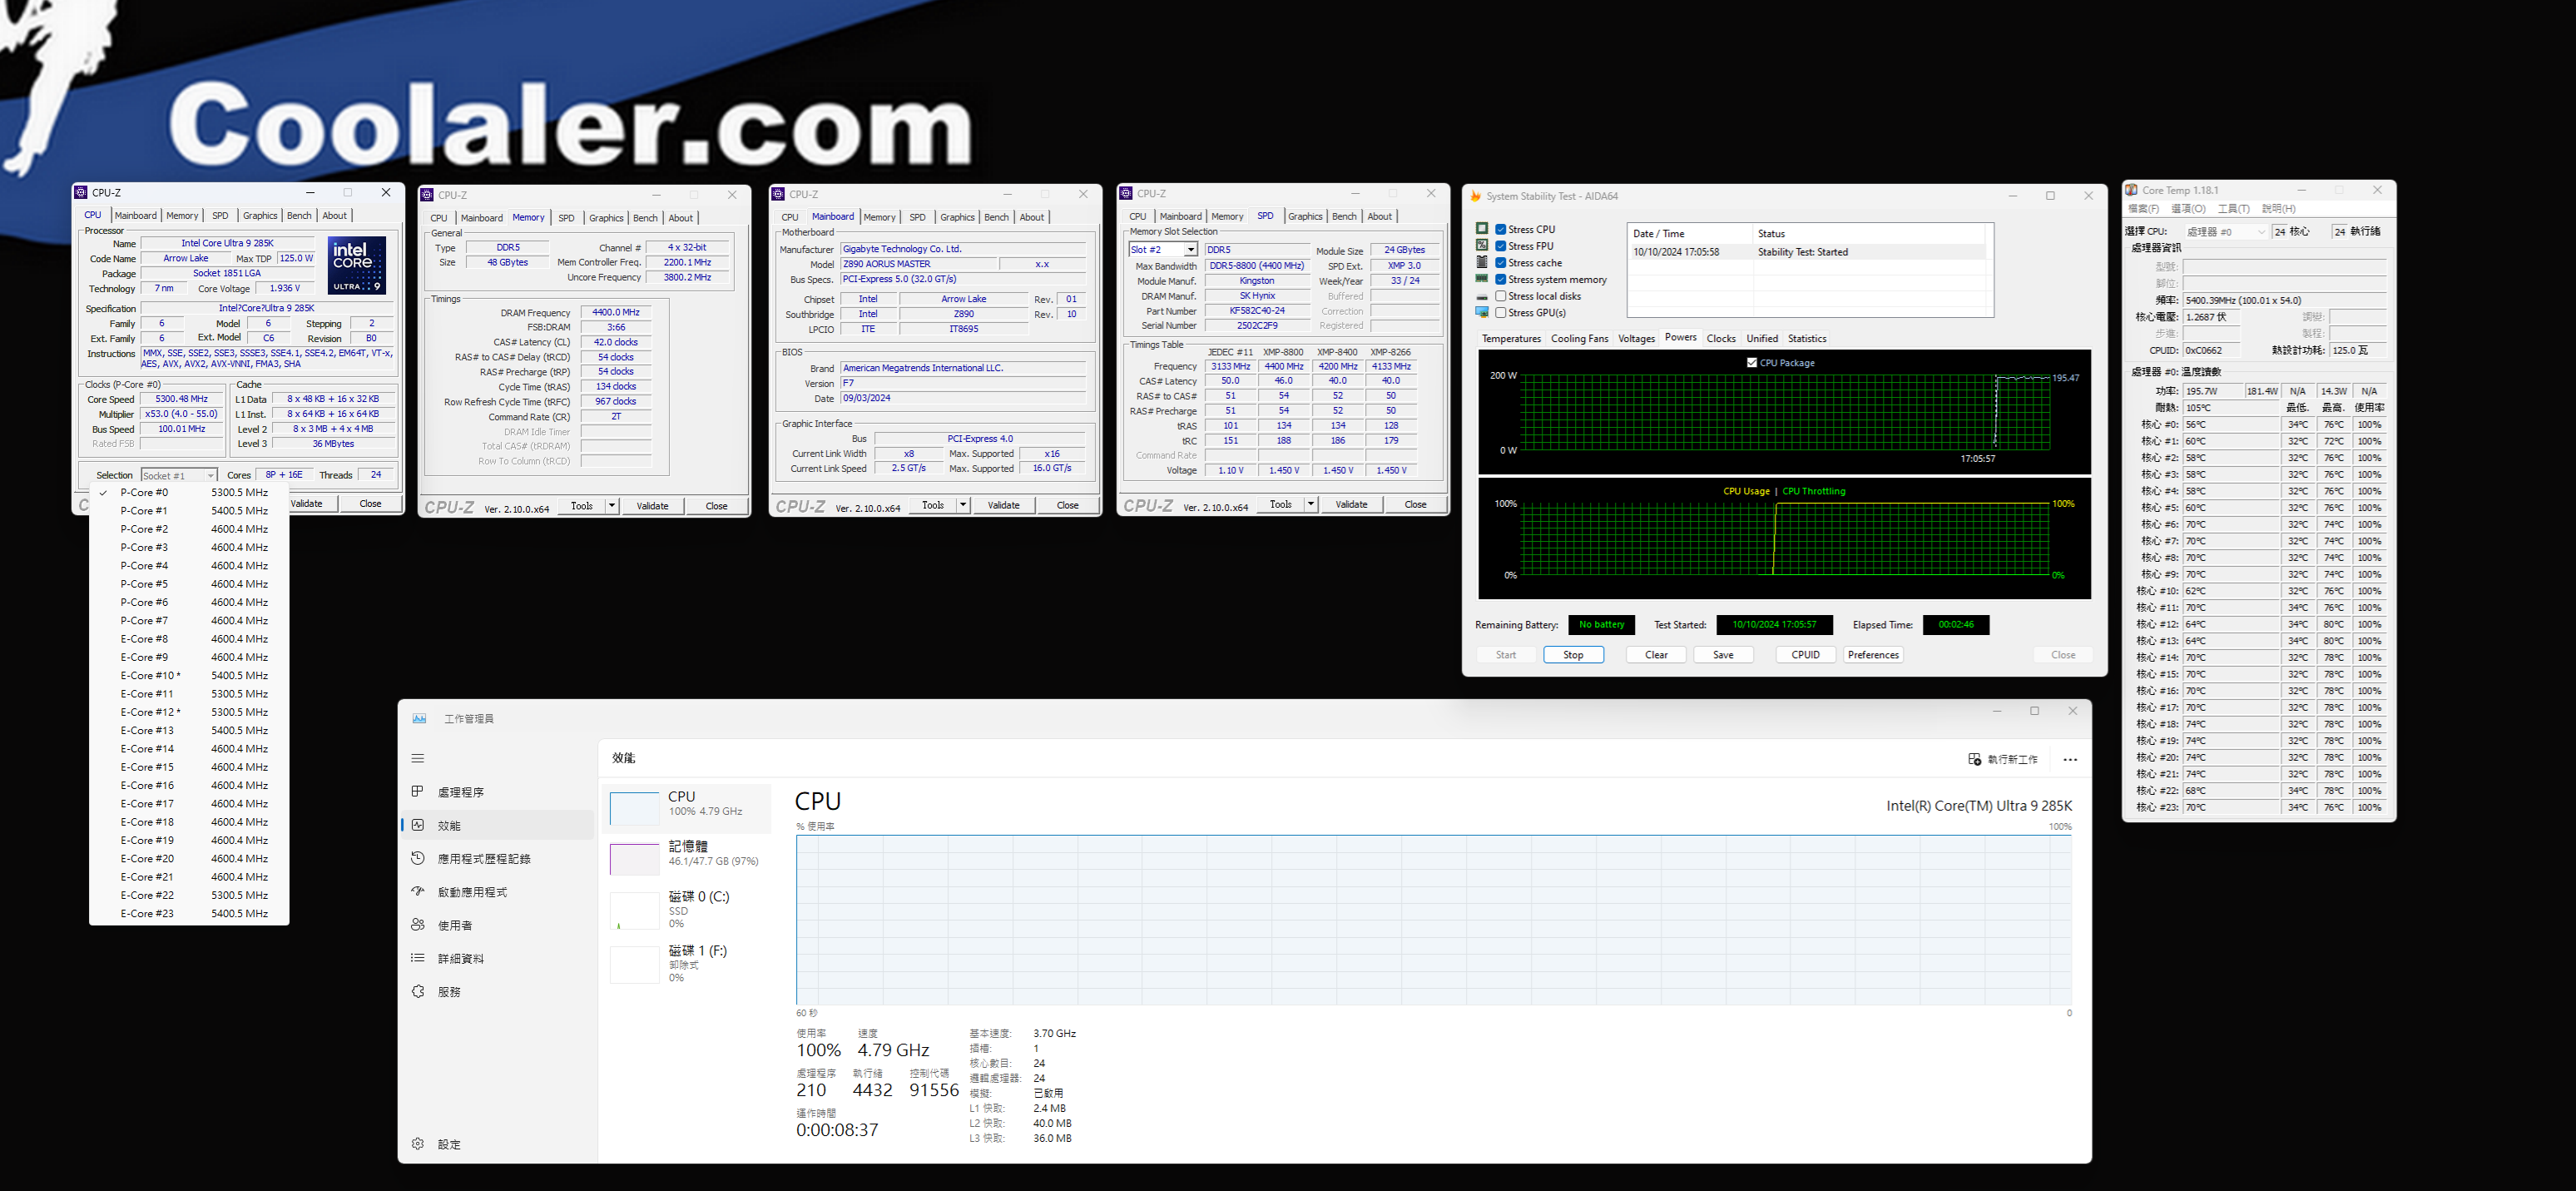The image size is (2576, 1191).
Task: Open the 使用者 page in Task Manager
Action: (x=497, y=925)
